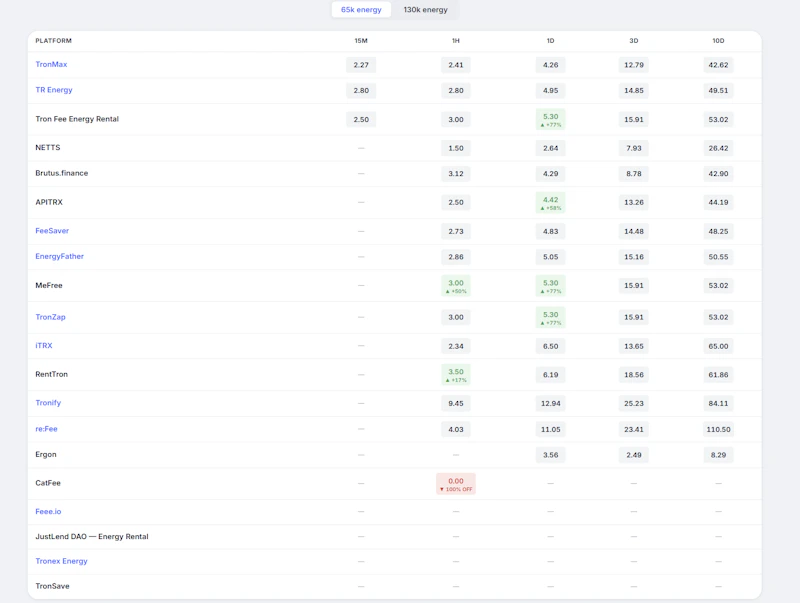Select FeeSaver 1H price 2.73
This screenshot has width=800, height=603.
tap(456, 231)
